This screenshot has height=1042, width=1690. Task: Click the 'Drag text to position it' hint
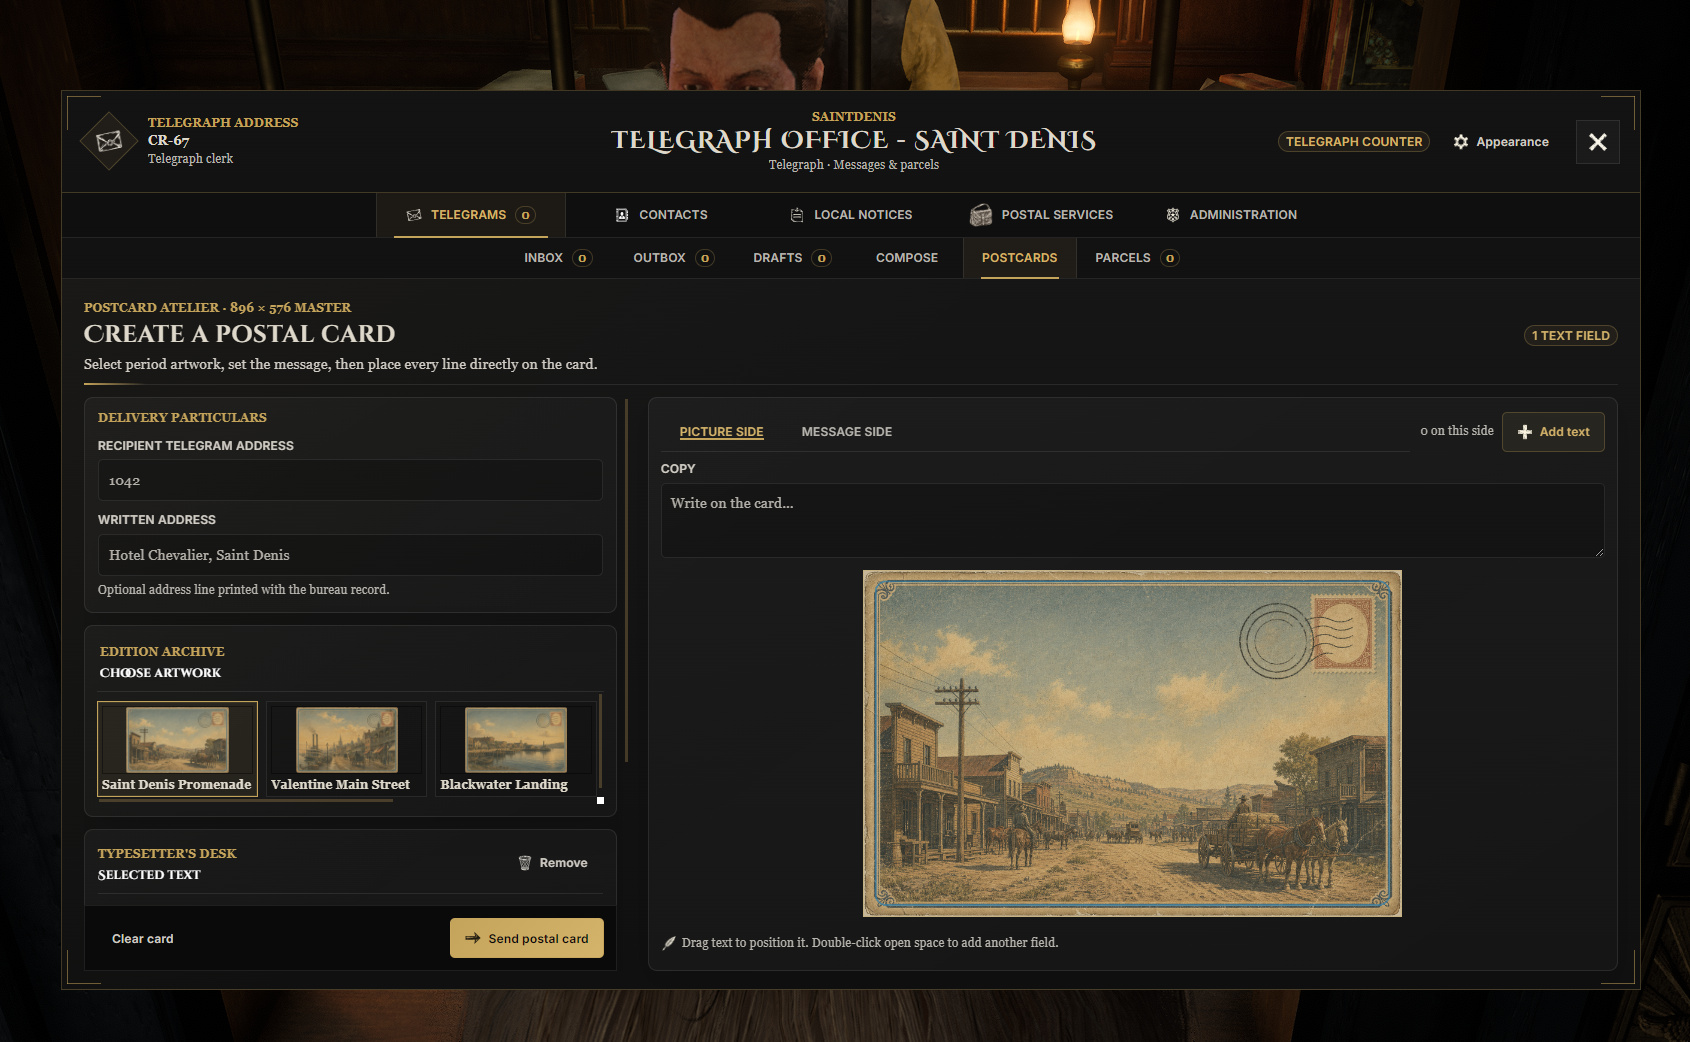[x=870, y=943]
